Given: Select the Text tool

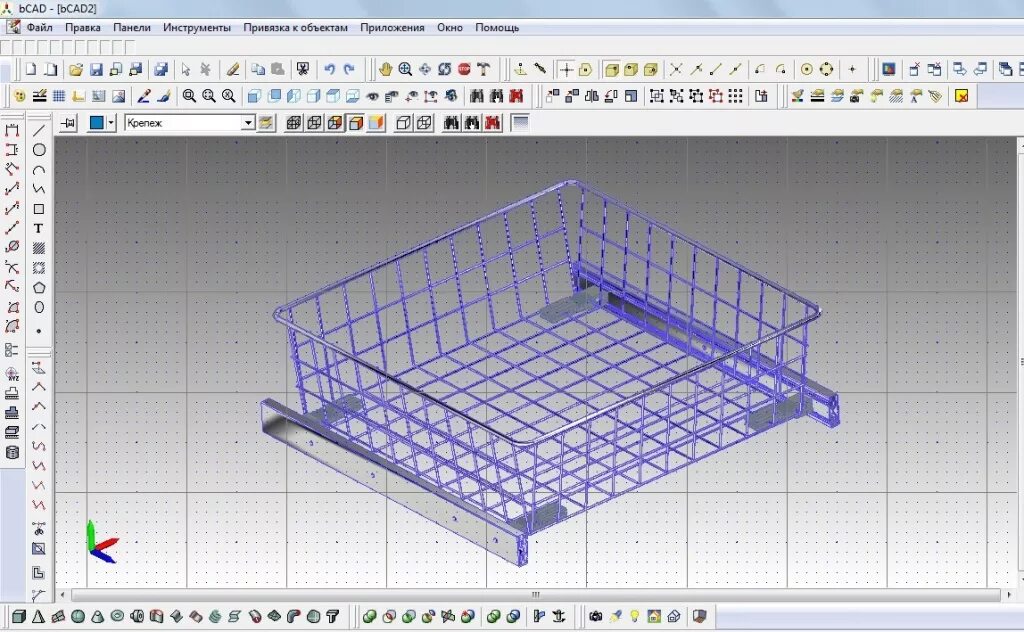Looking at the screenshot, I should [39, 229].
